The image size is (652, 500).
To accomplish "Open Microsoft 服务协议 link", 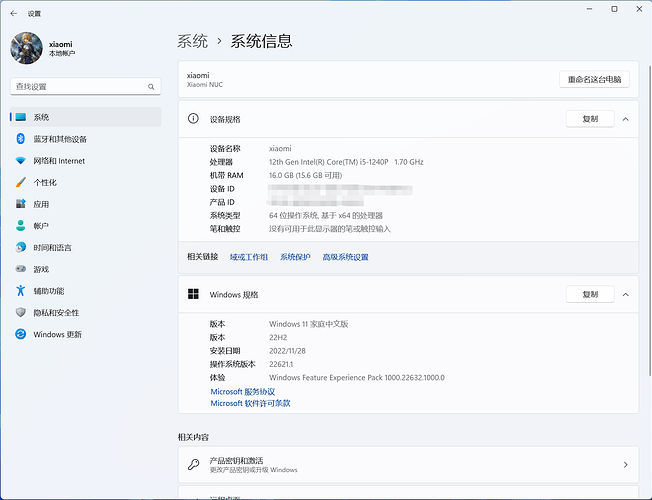I will 243,391.
